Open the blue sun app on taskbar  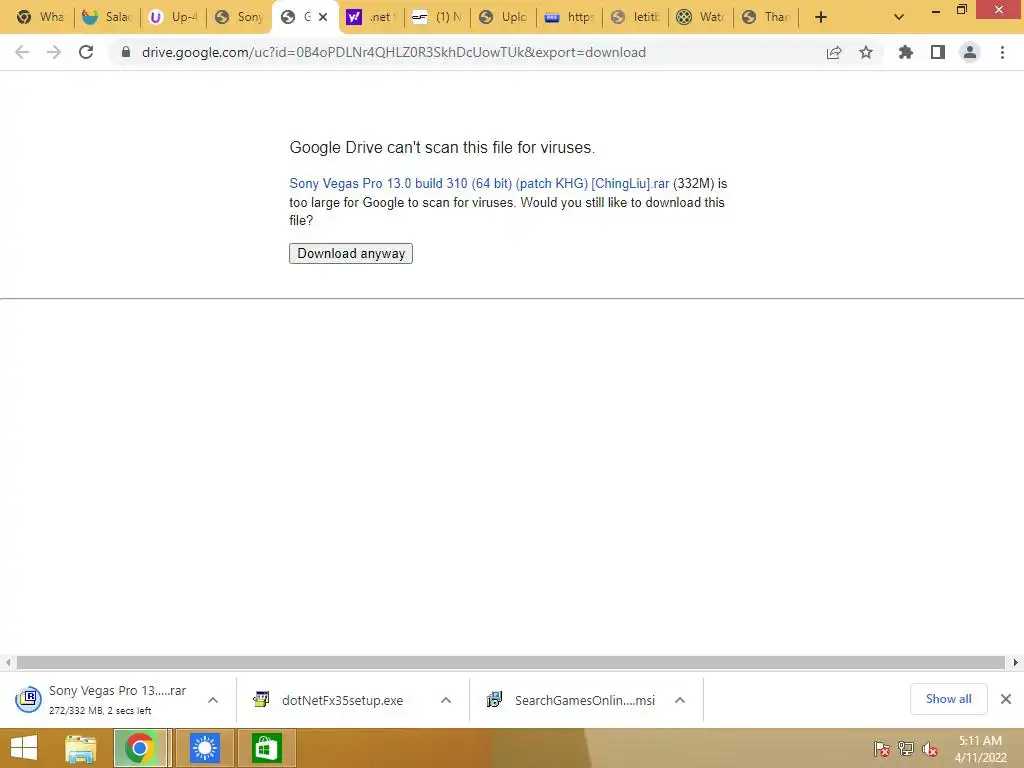coord(204,748)
